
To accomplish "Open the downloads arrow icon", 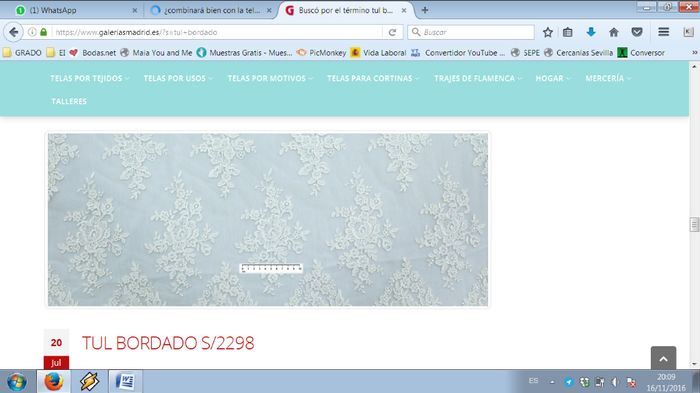I will click(x=591, y=32).
